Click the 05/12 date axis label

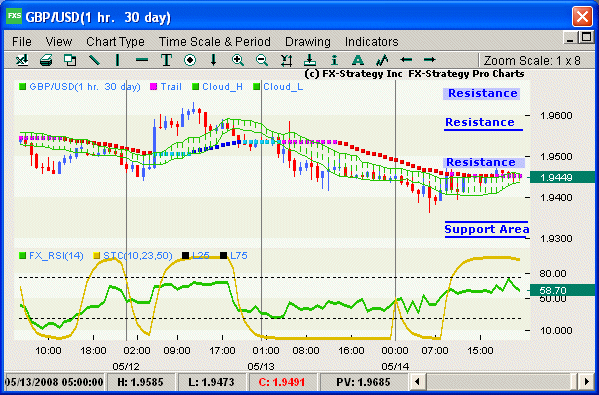(126, 366)
